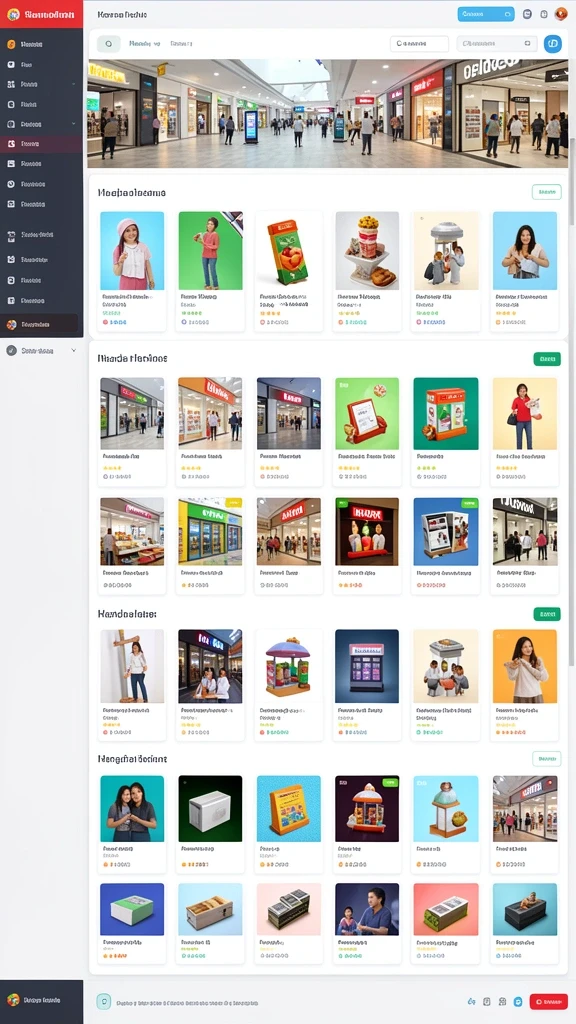Click the gray checkmark circle below dark sidebar

[11, 351]
